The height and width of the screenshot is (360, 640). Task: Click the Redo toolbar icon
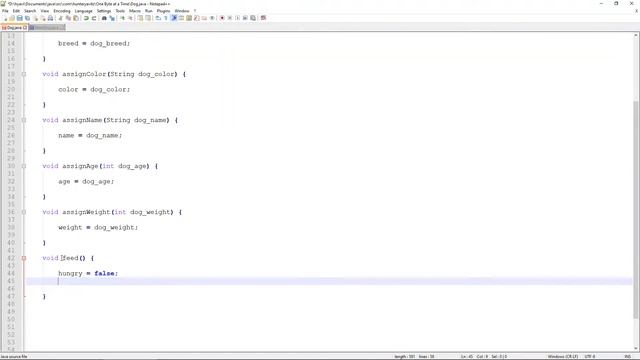[x=93, y=18]
